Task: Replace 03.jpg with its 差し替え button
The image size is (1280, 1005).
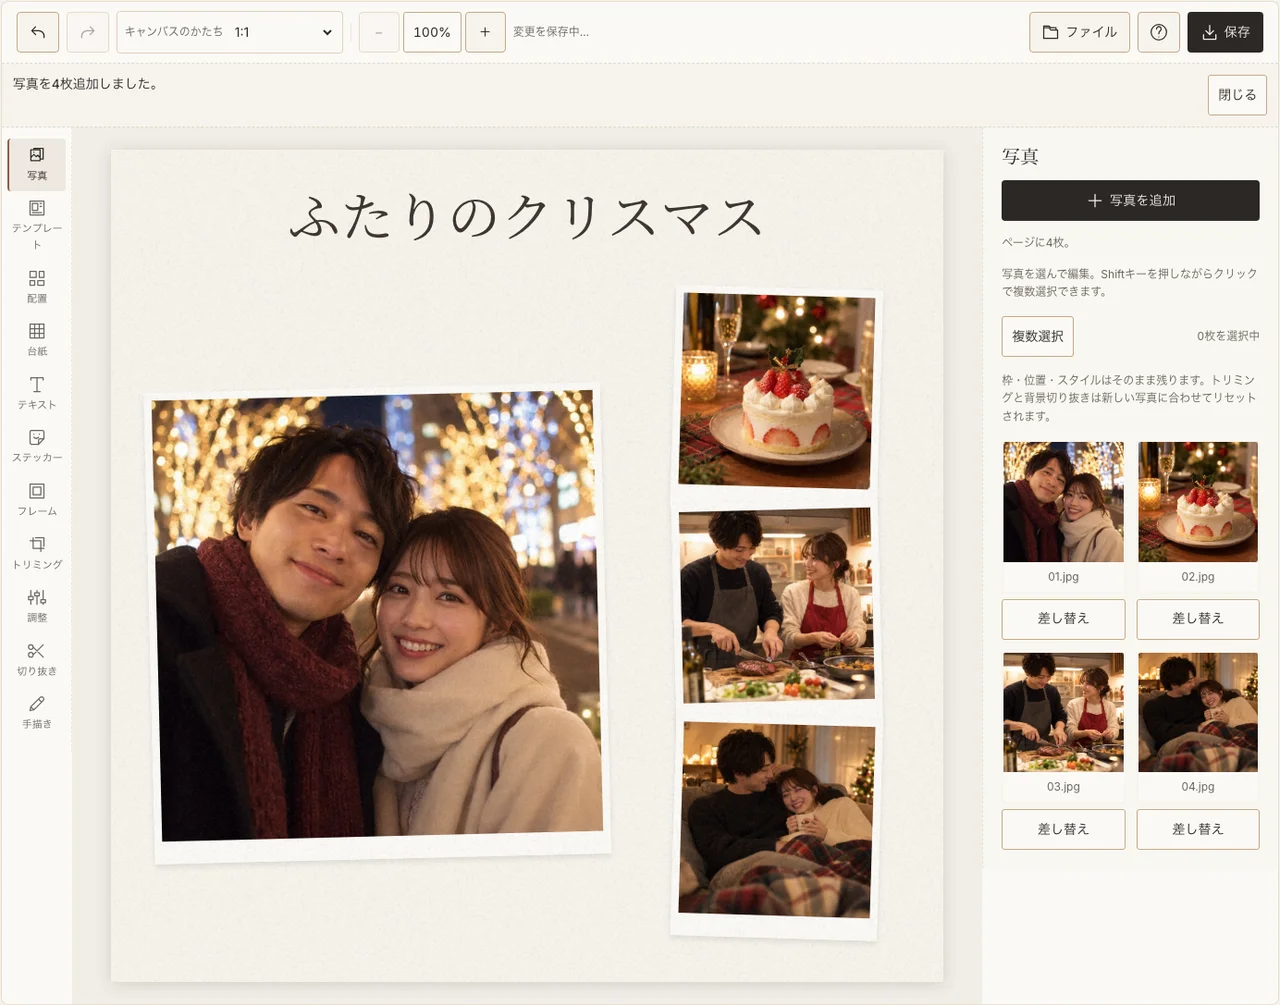Action: click(x=1063, y=829)
